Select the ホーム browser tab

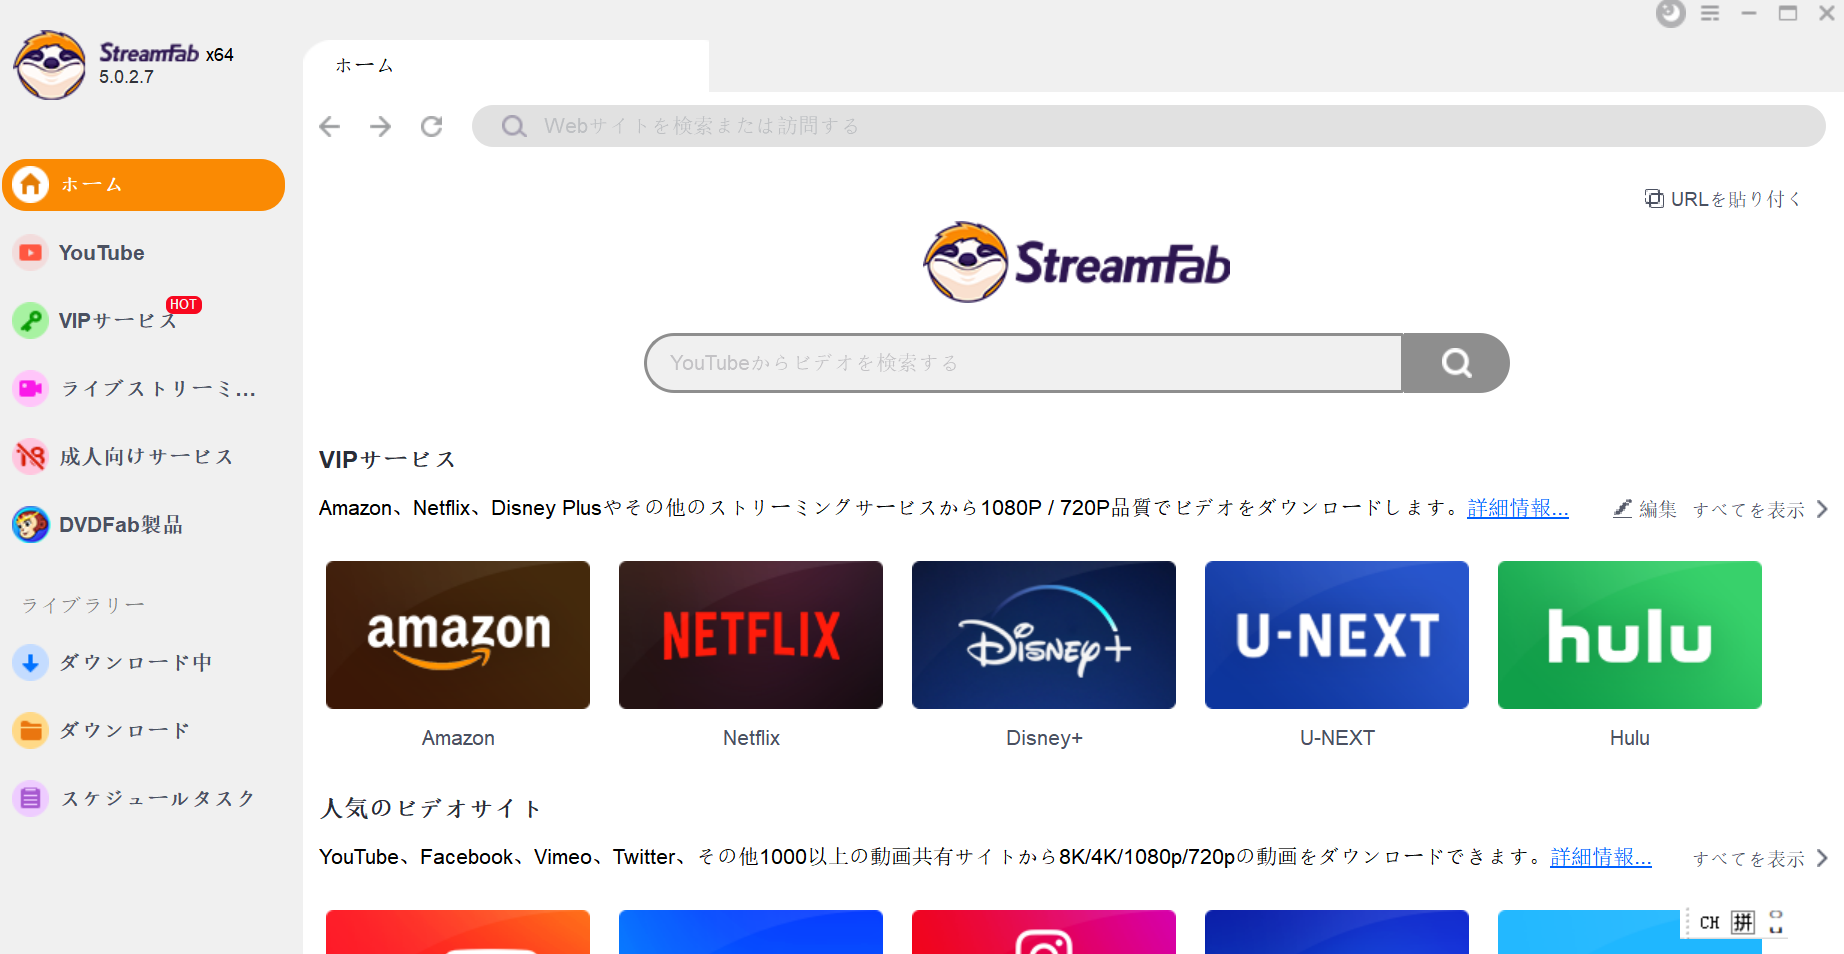tap(506, 66)
